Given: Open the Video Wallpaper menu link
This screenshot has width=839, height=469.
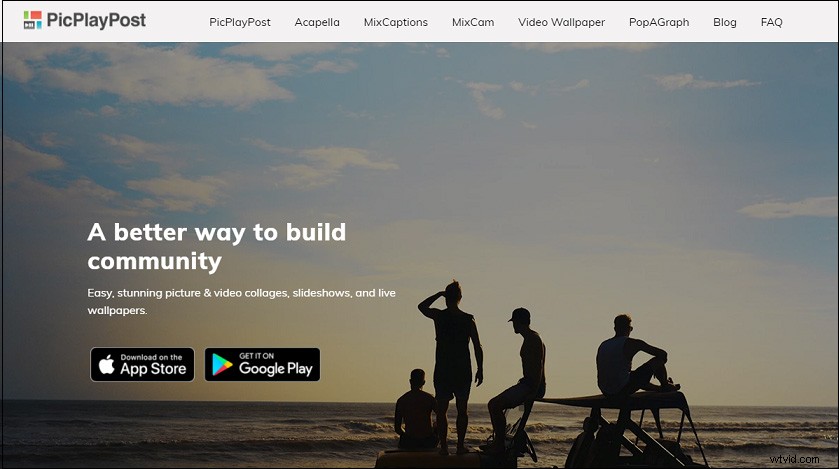Looking at the screenshot, I should 561,22.
